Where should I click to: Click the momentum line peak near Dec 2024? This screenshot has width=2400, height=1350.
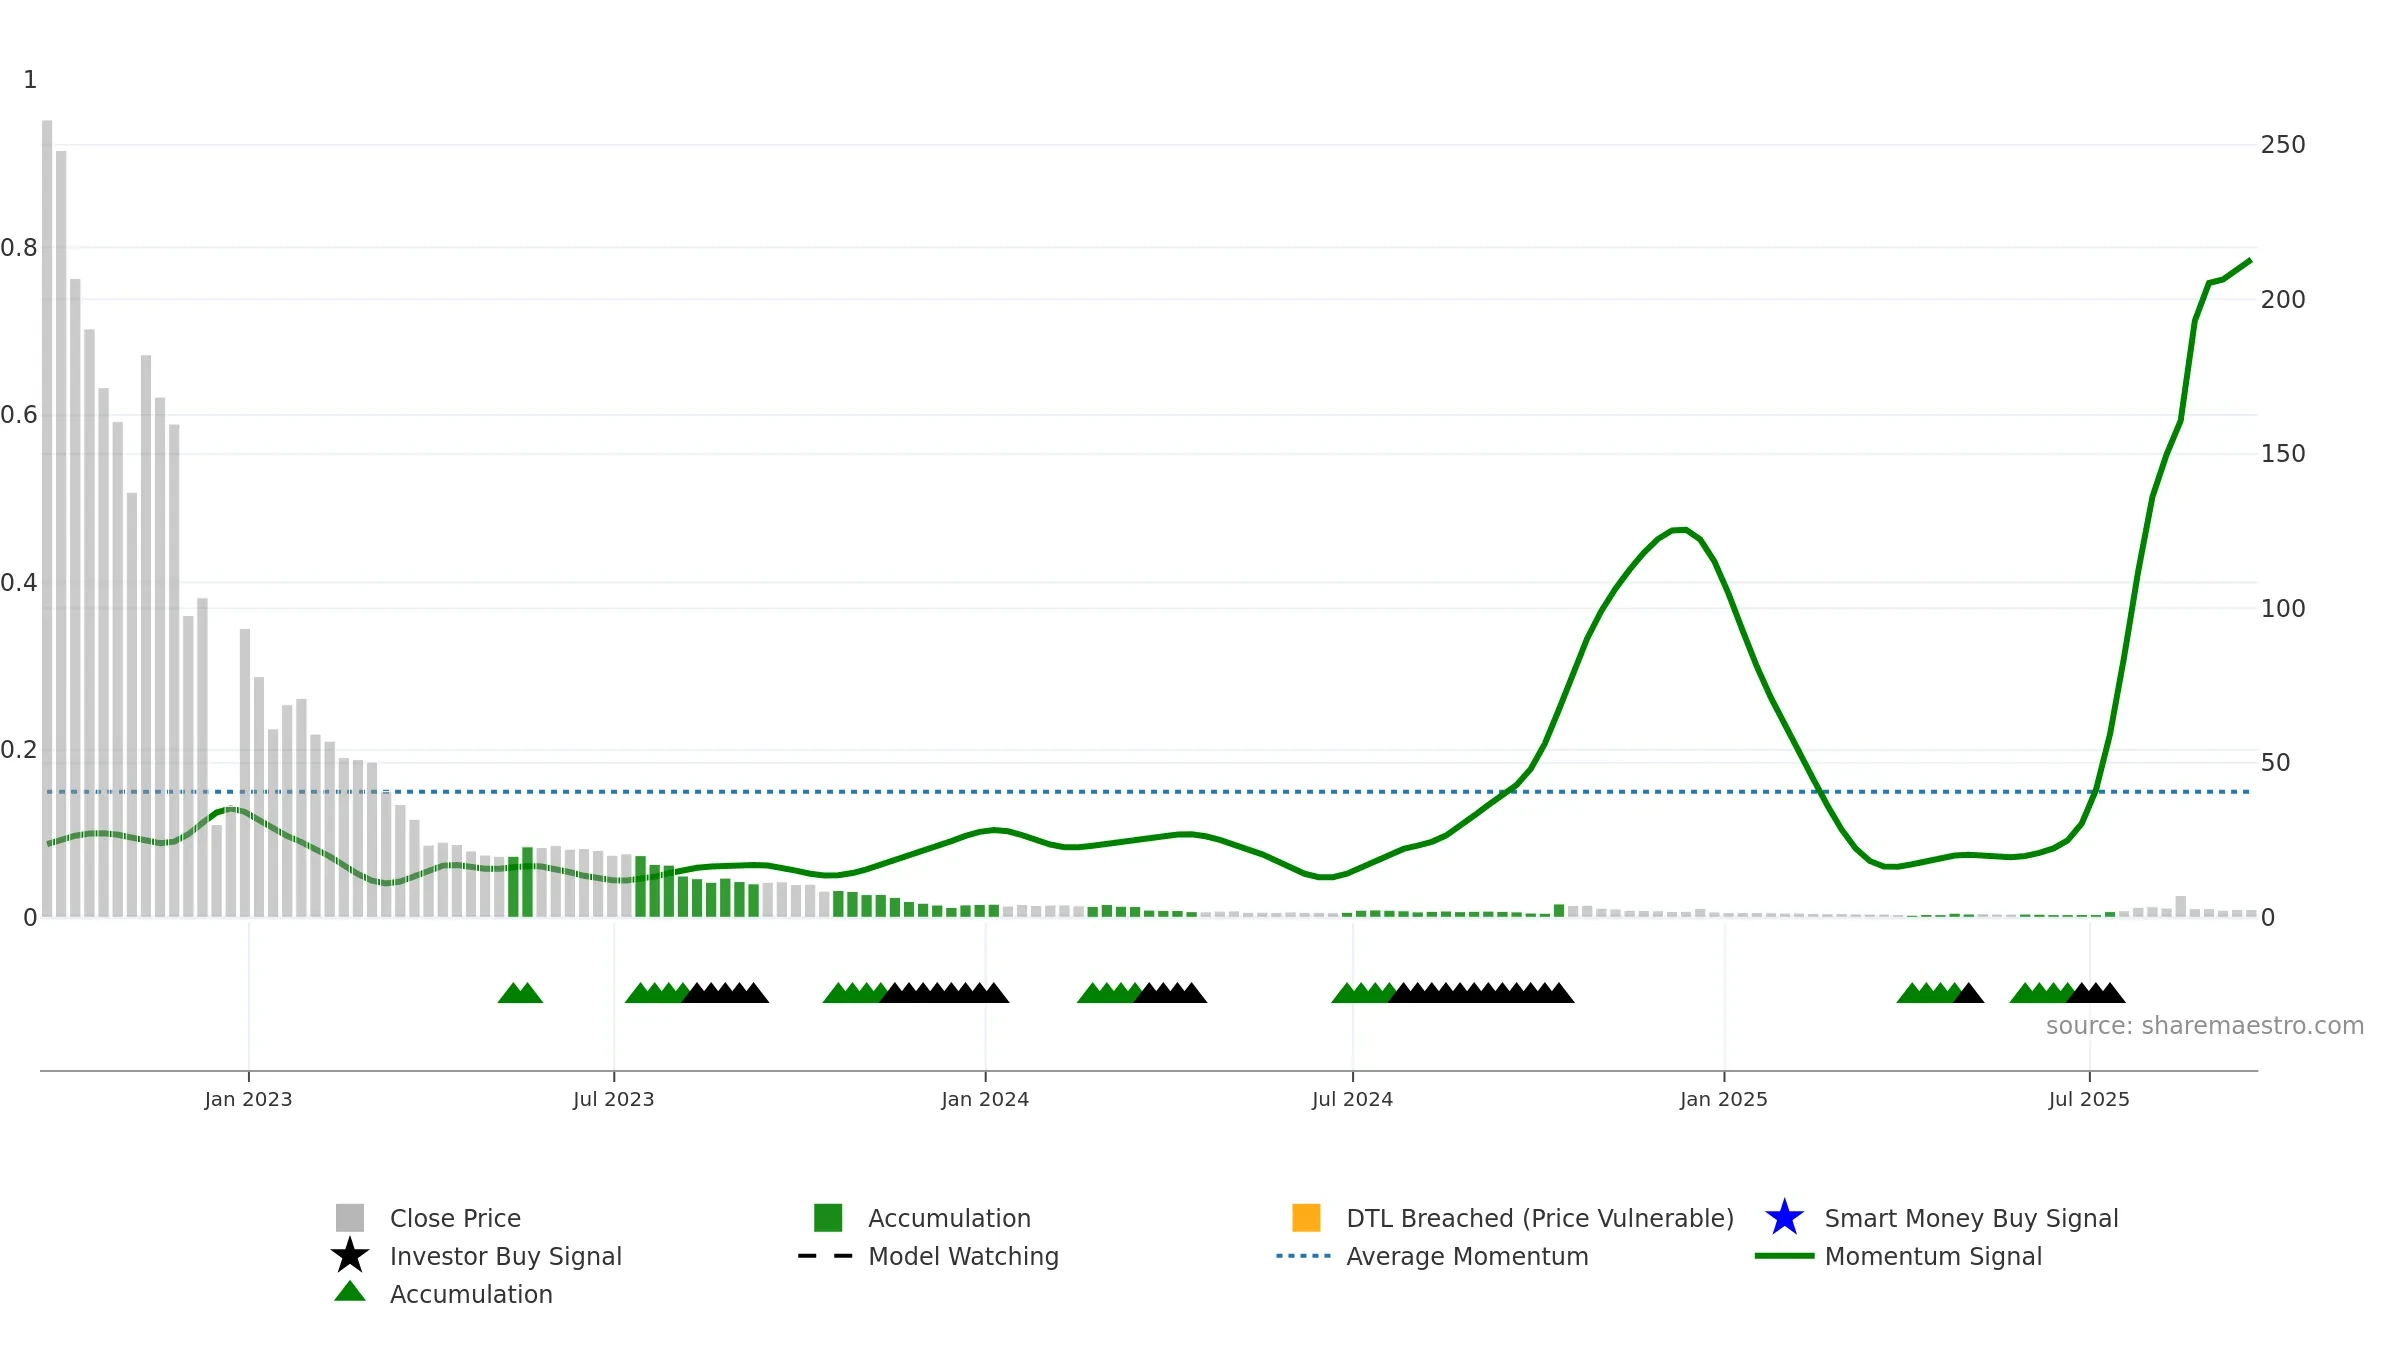pos(1679,529)
